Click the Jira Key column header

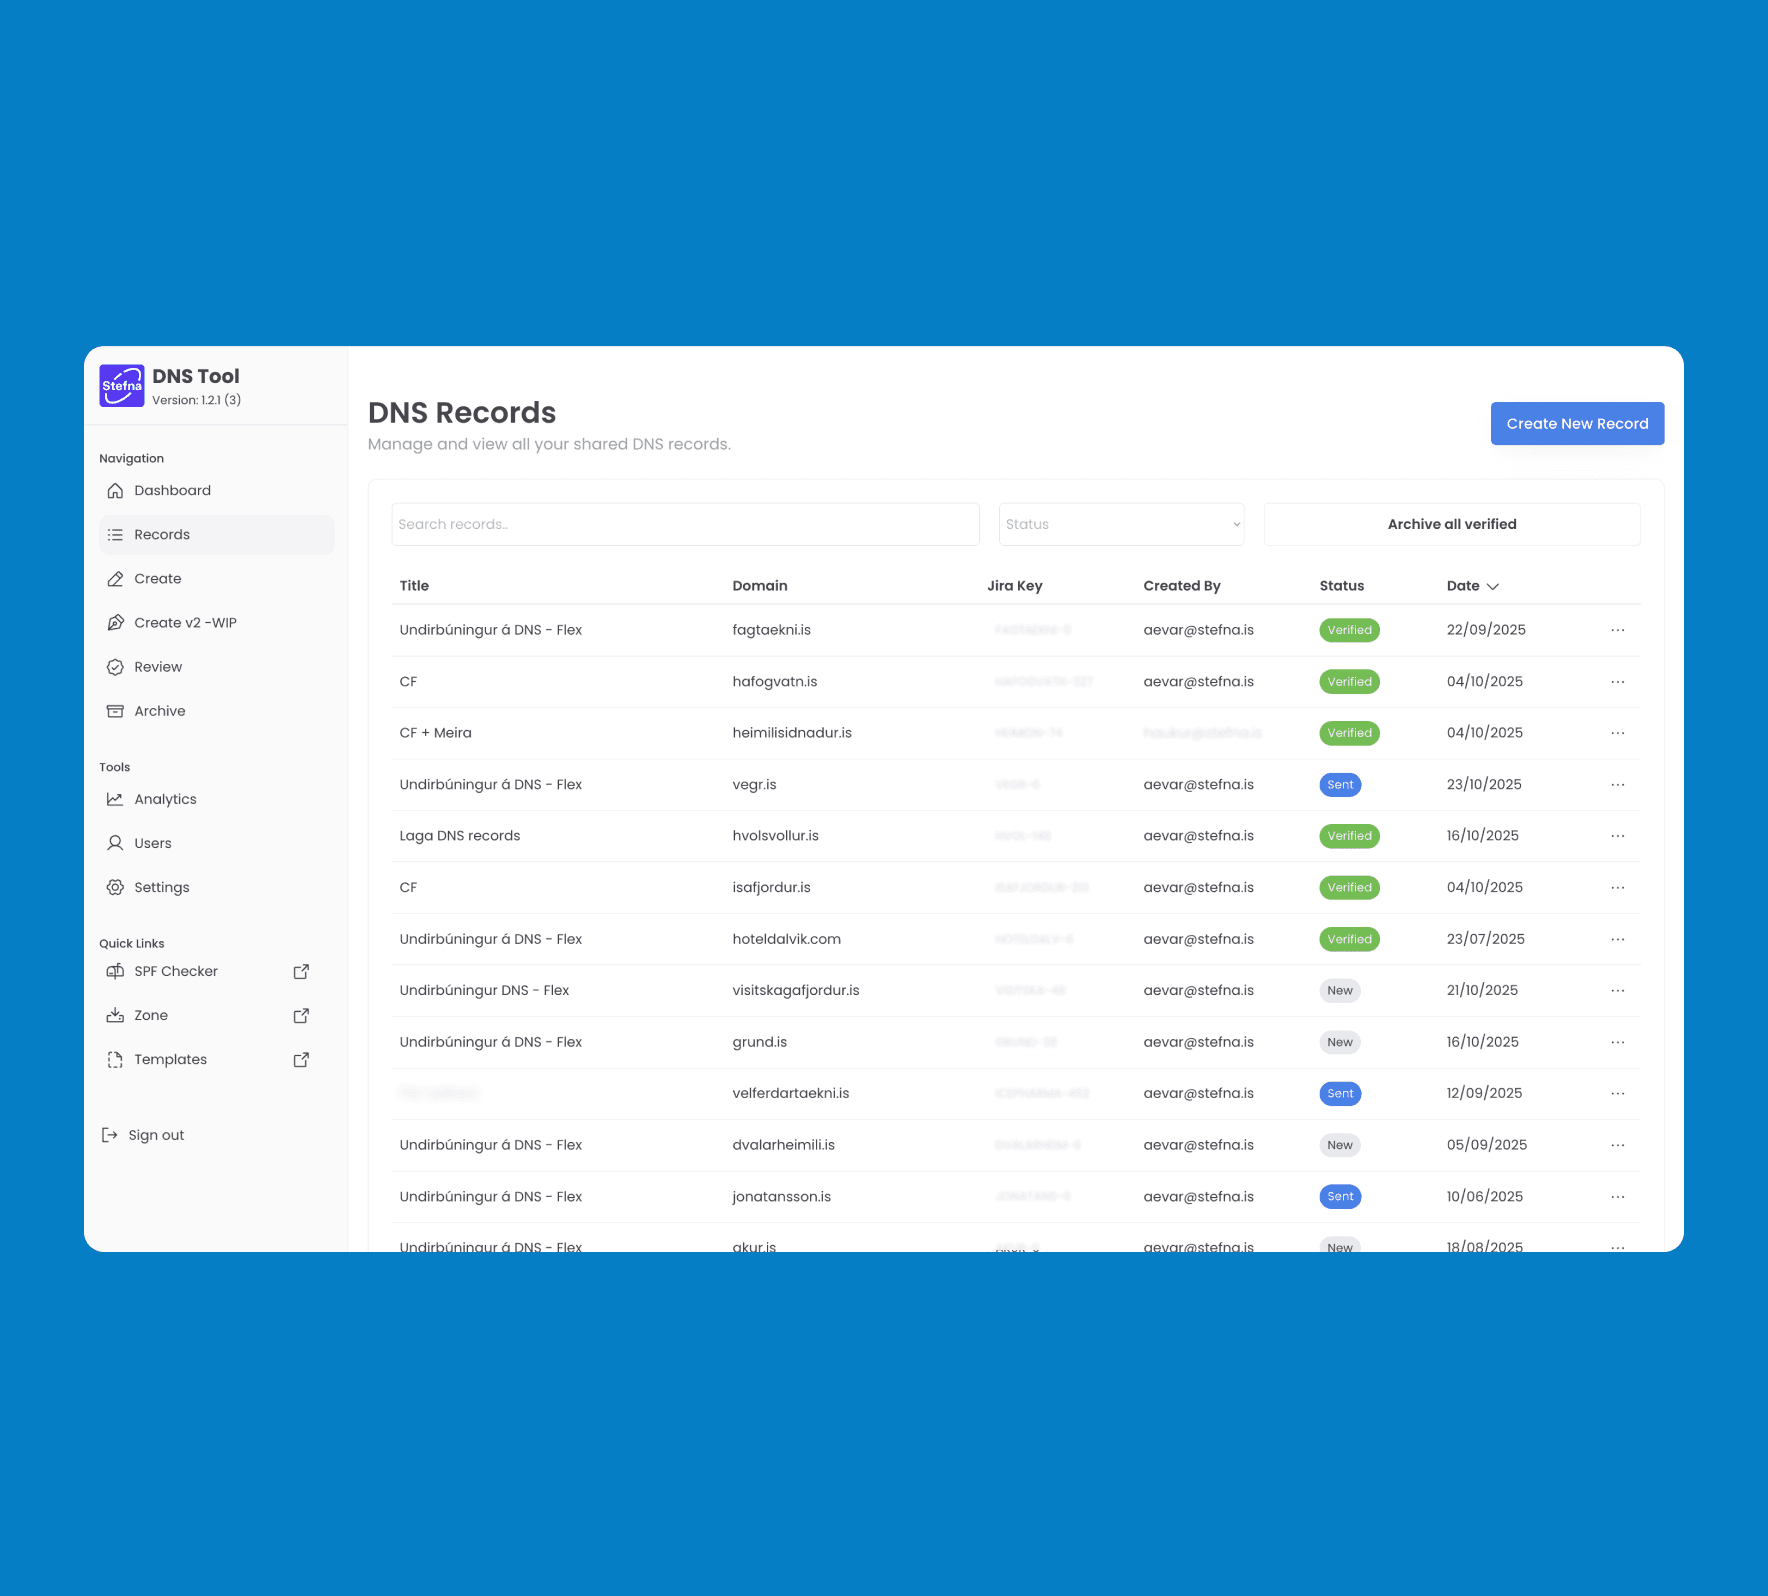1014,586
